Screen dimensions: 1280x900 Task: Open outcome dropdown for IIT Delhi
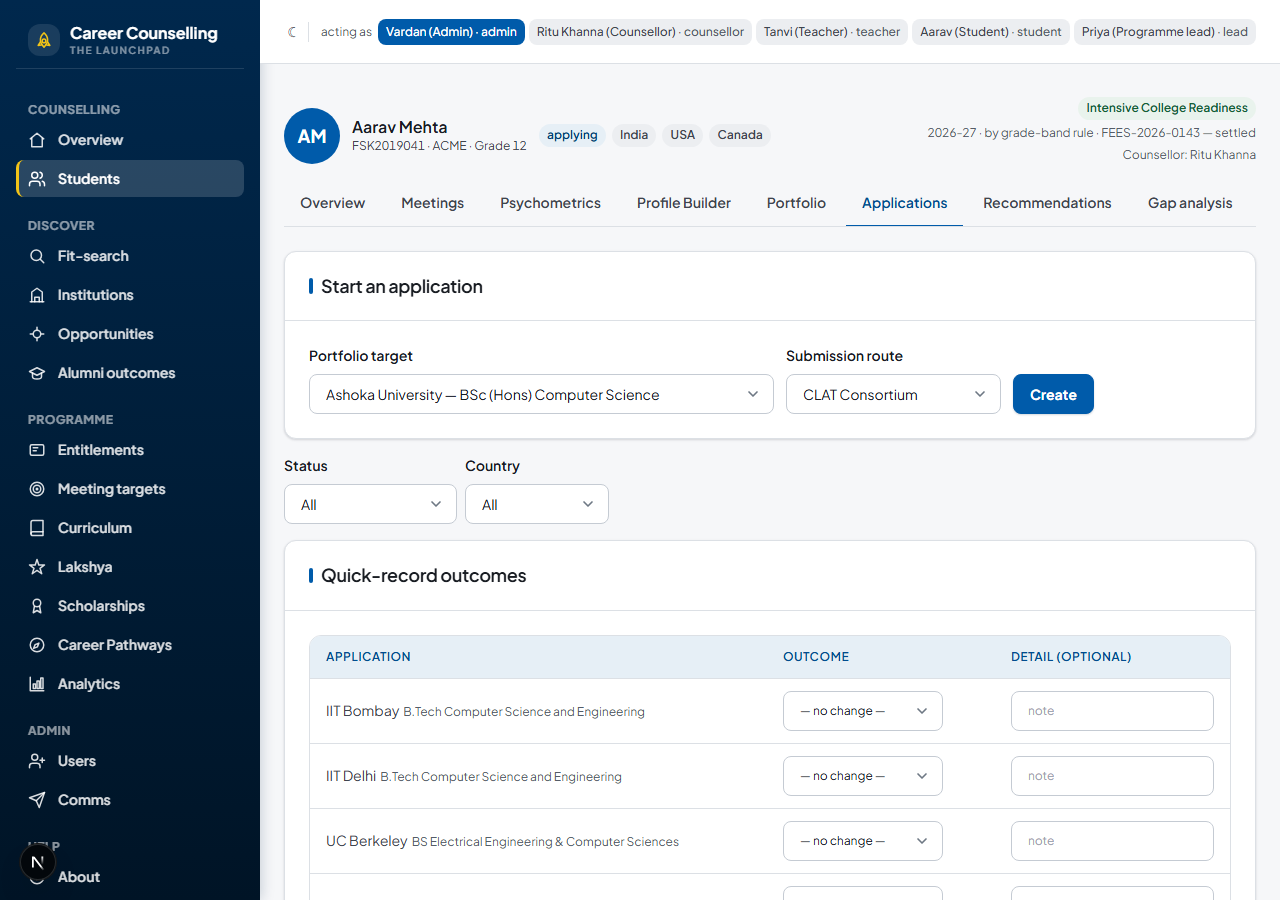[863, 776]
